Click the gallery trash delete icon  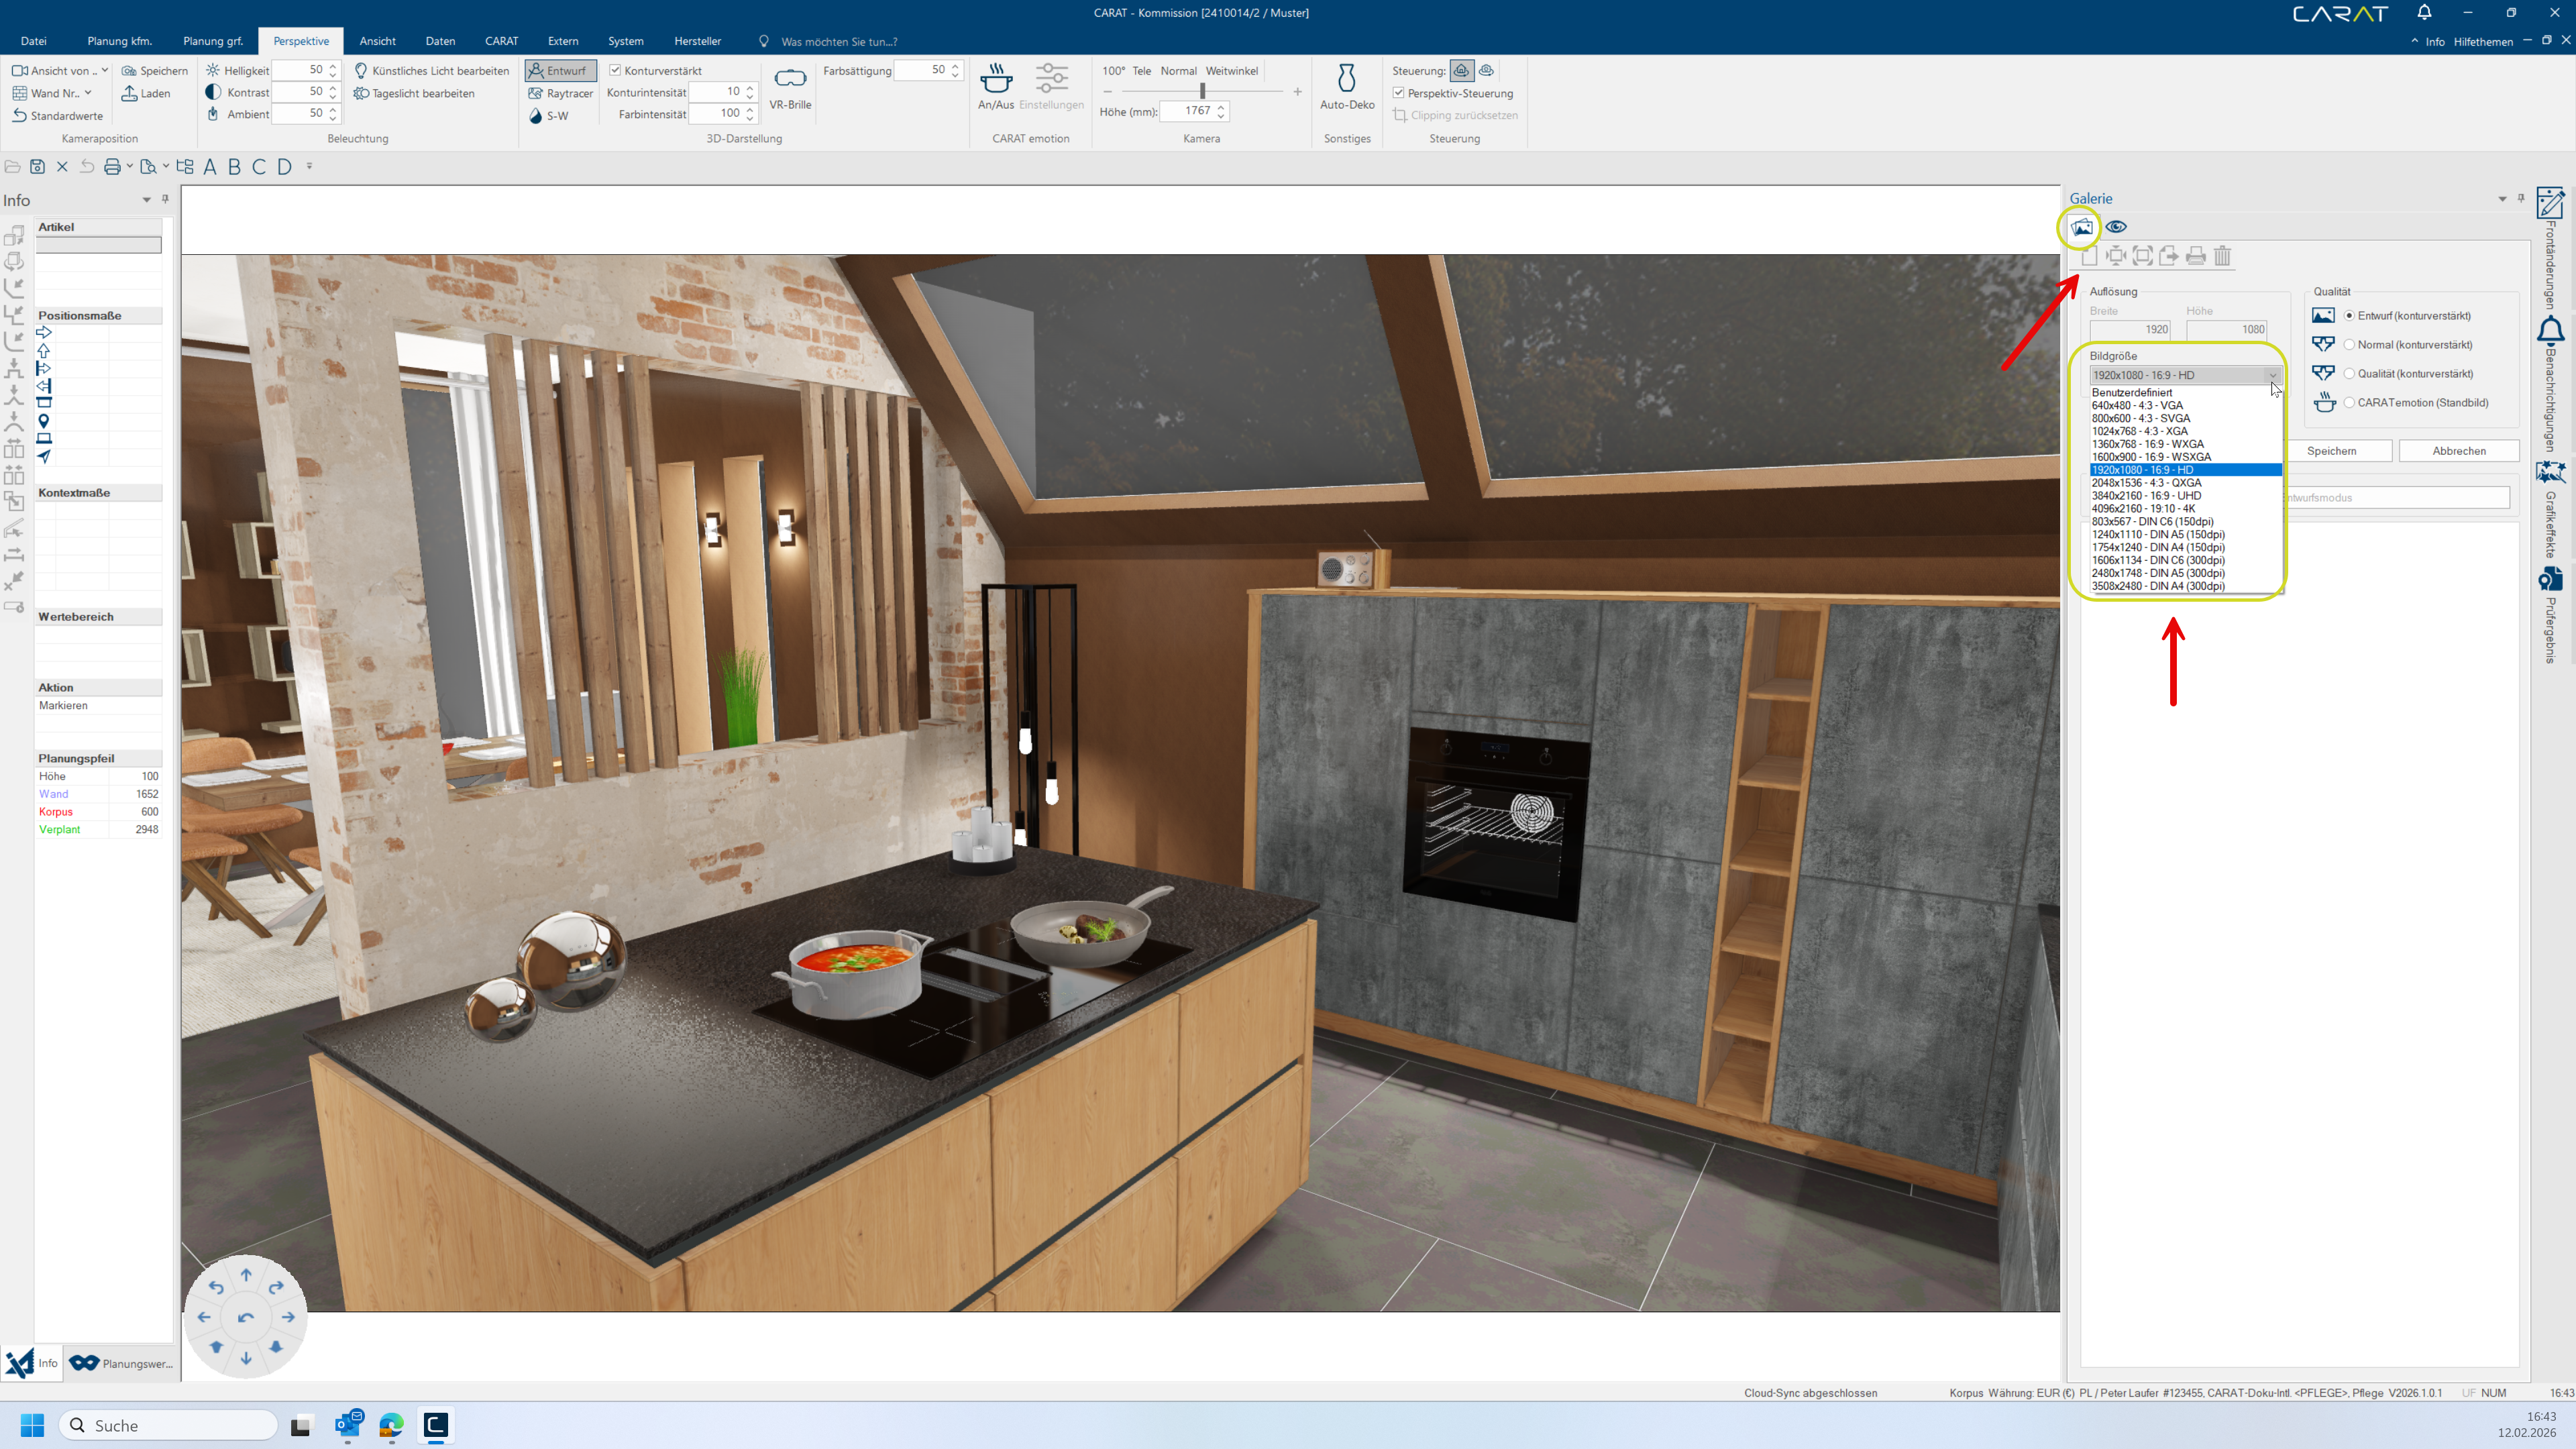point(2222,256)
